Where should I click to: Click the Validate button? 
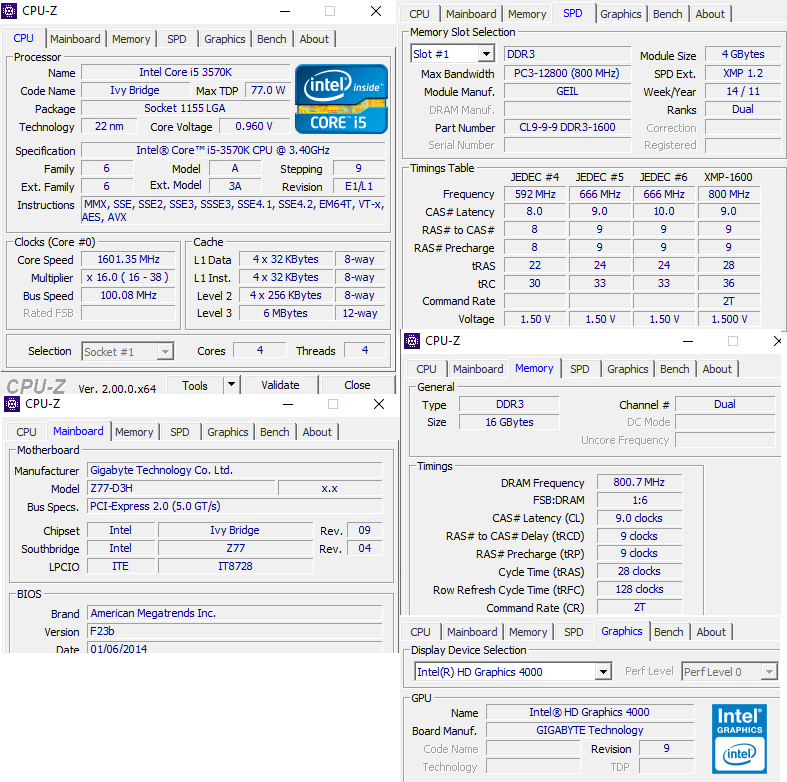point(280,385)
